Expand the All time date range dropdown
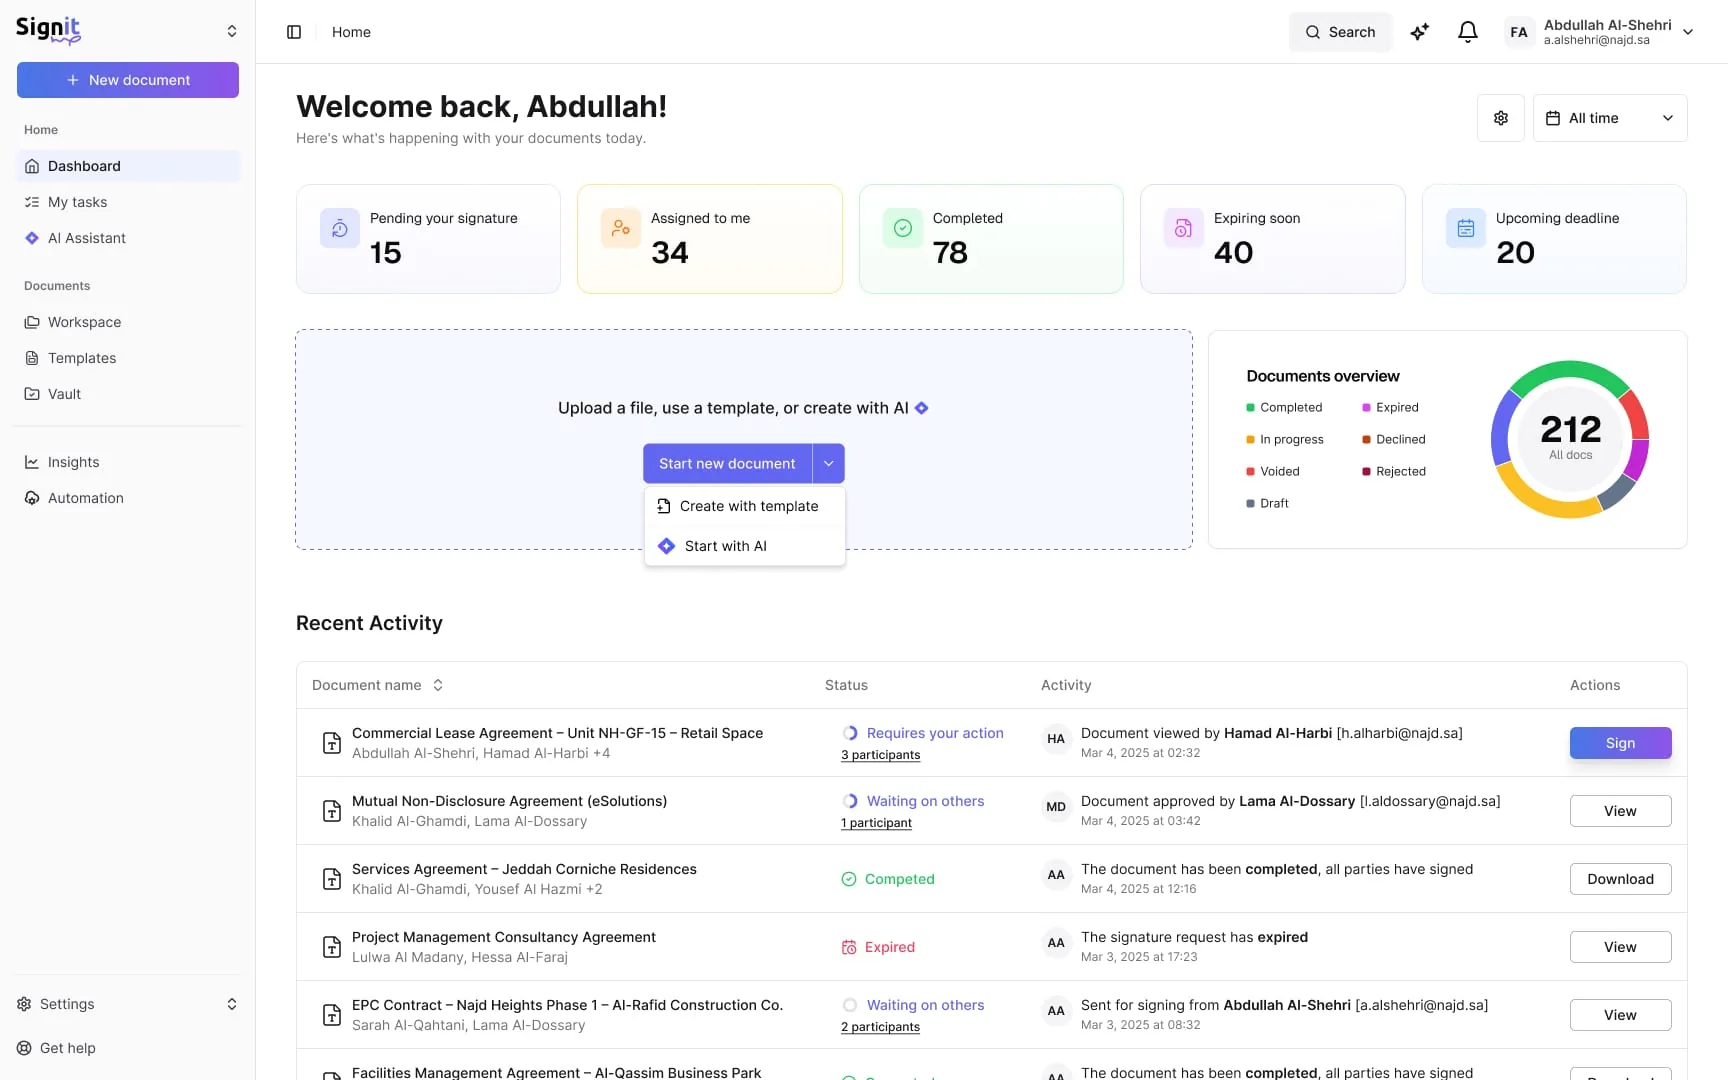The height and width of the screenshot is (1080, 1728). (1609, 117)
